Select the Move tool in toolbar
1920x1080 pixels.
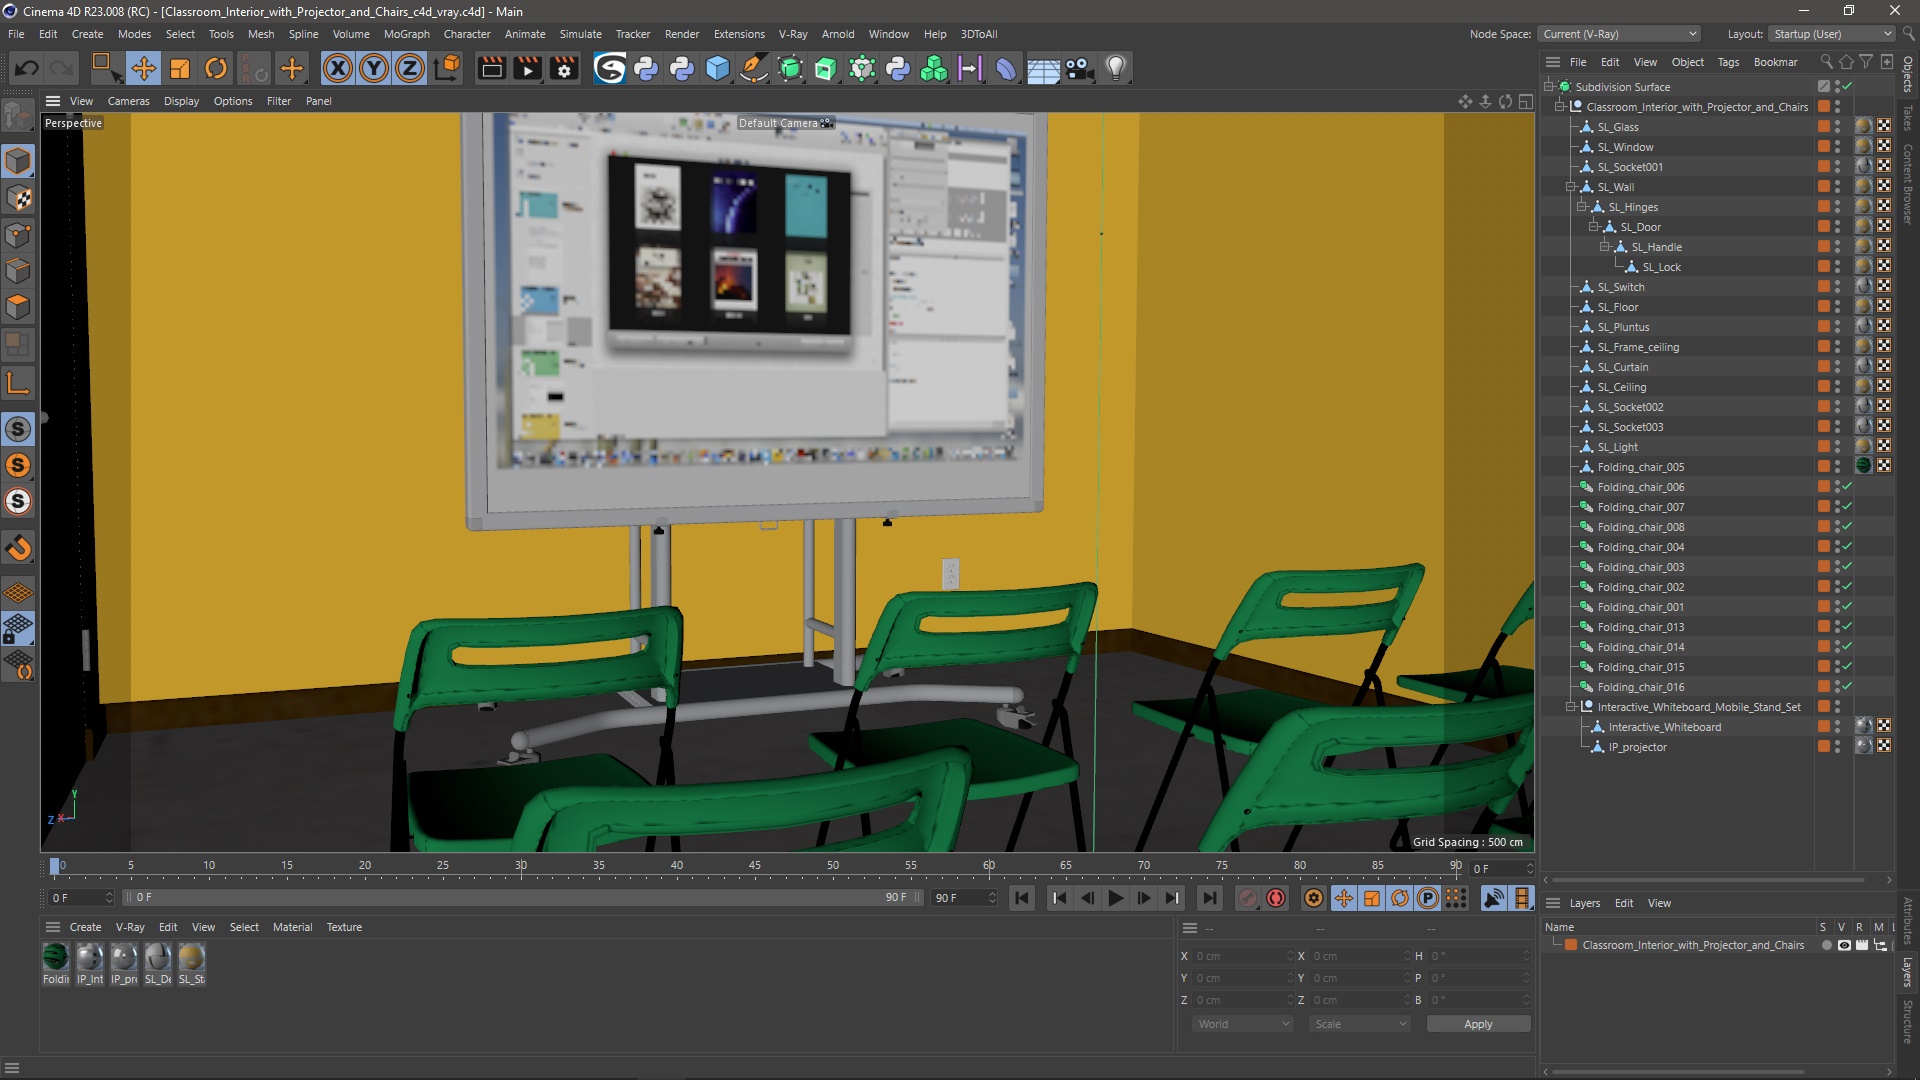(x=143, y=68)
